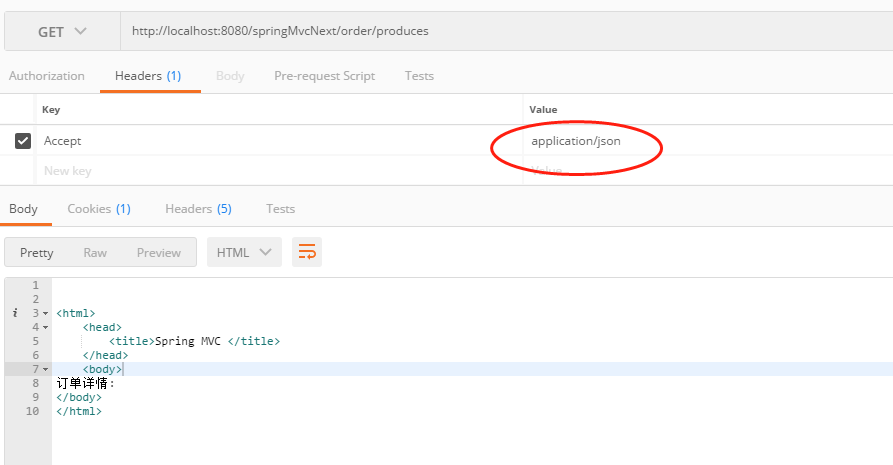The width and height of the screenshot is (893, 465).
Task: Open the response Tests tab
Action: [x=280, y=209]
